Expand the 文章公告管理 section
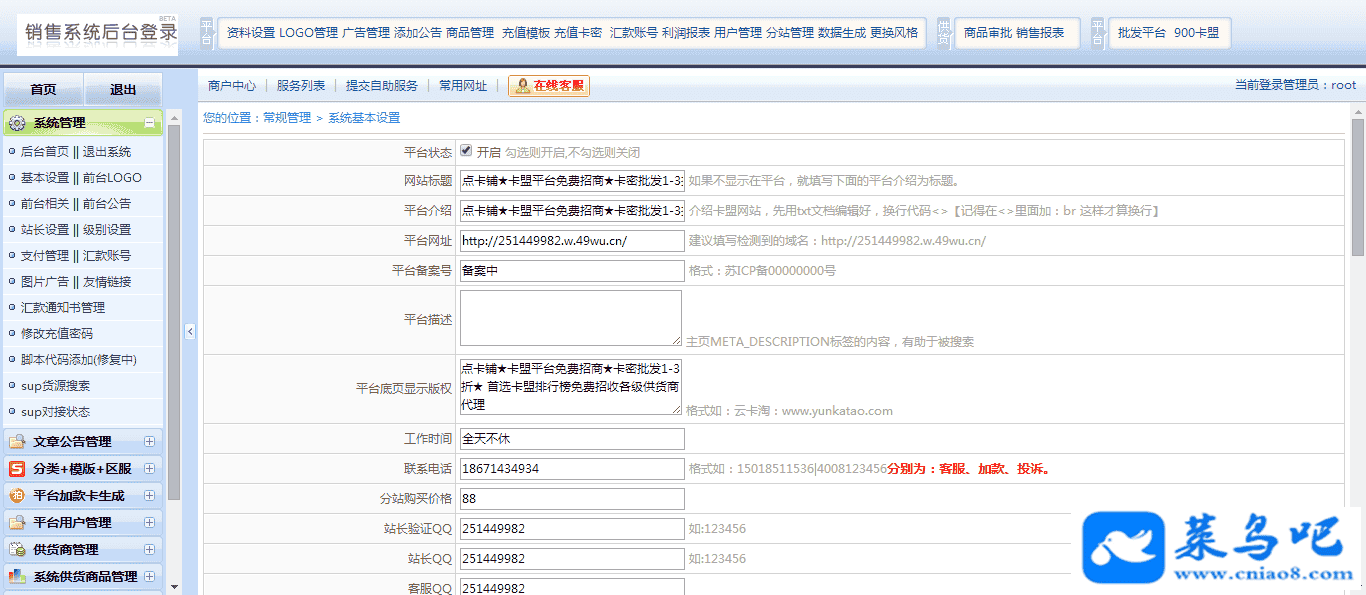 pos(149,442)
